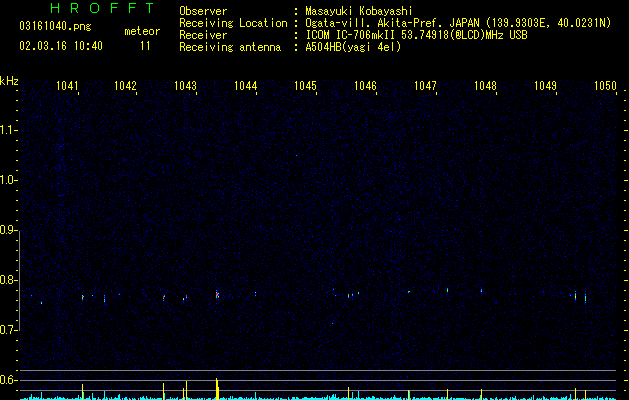Click the 1043 time axis label
This screenshot has width=629, height=400.
pos(186,85)
